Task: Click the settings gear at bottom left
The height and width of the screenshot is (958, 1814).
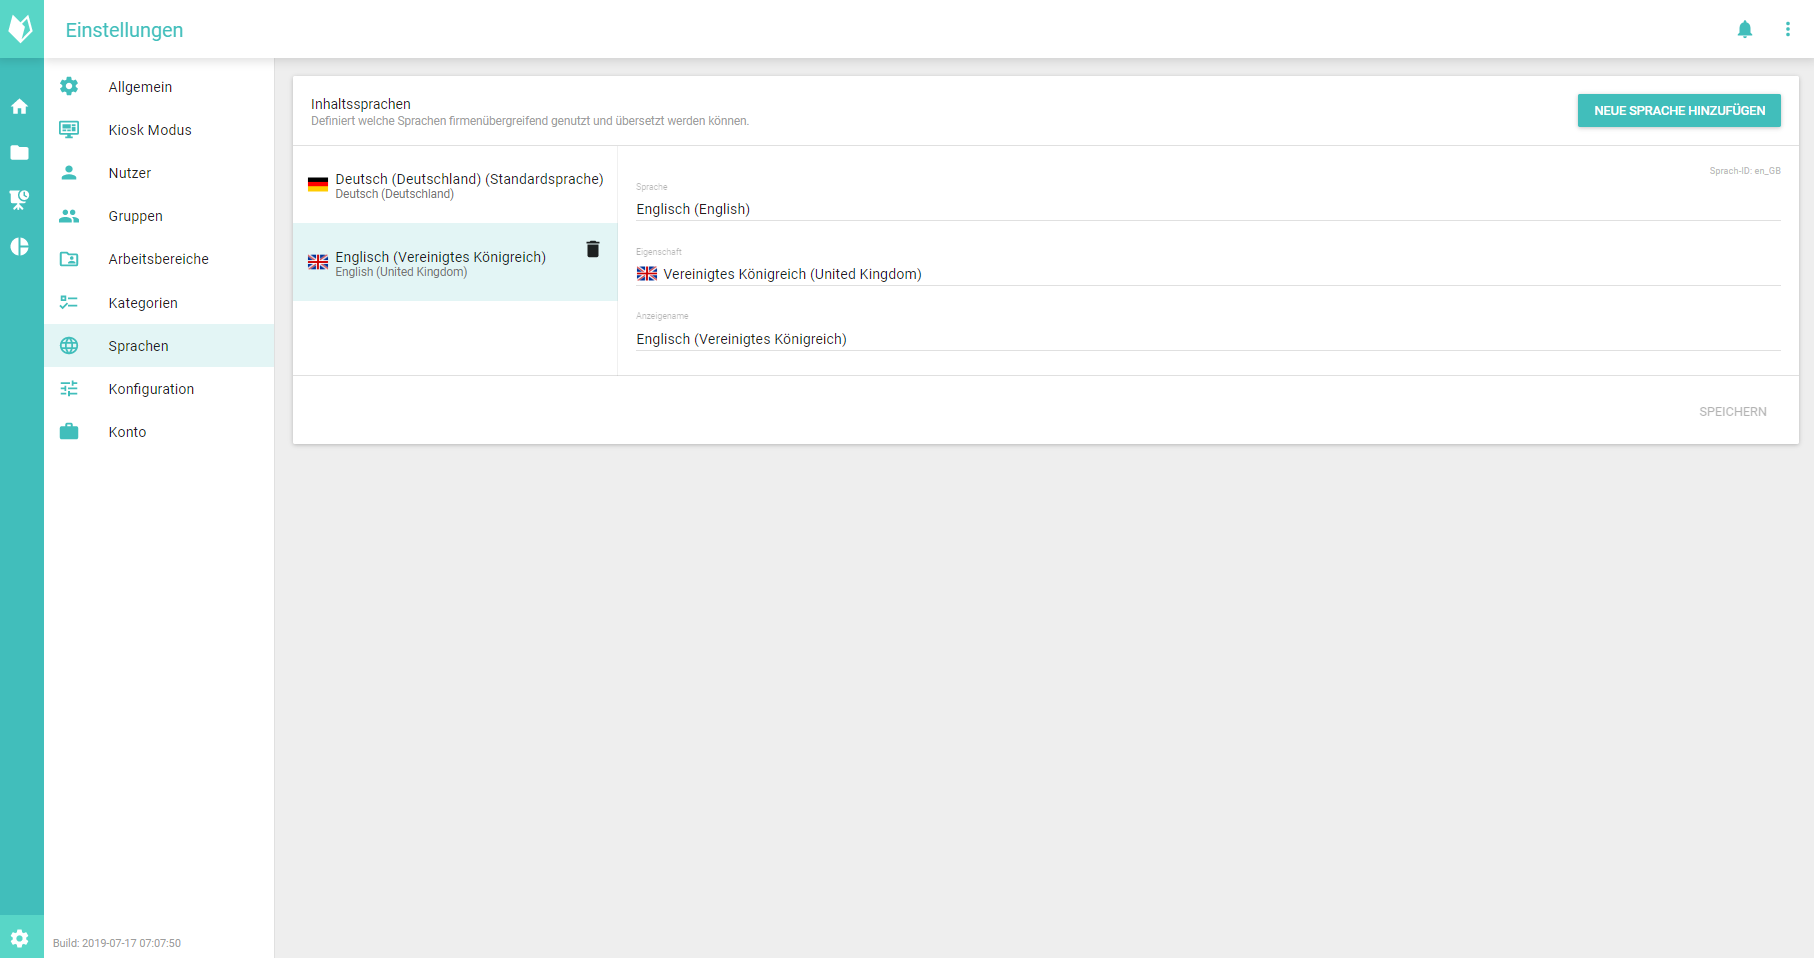Action: [x=20, y=938]
